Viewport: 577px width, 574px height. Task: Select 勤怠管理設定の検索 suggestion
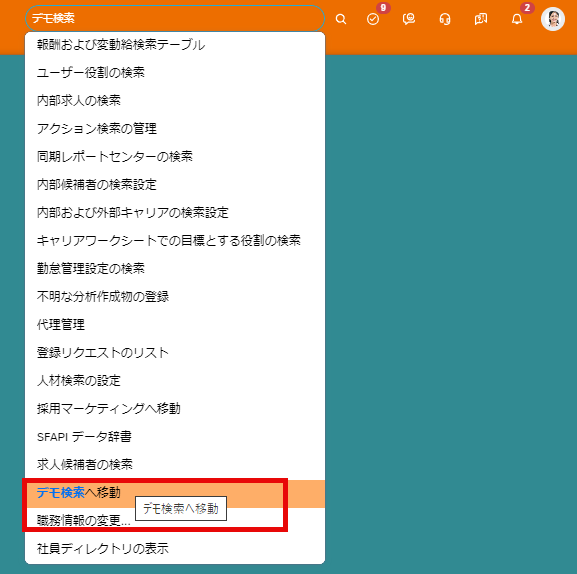(175, 269)
